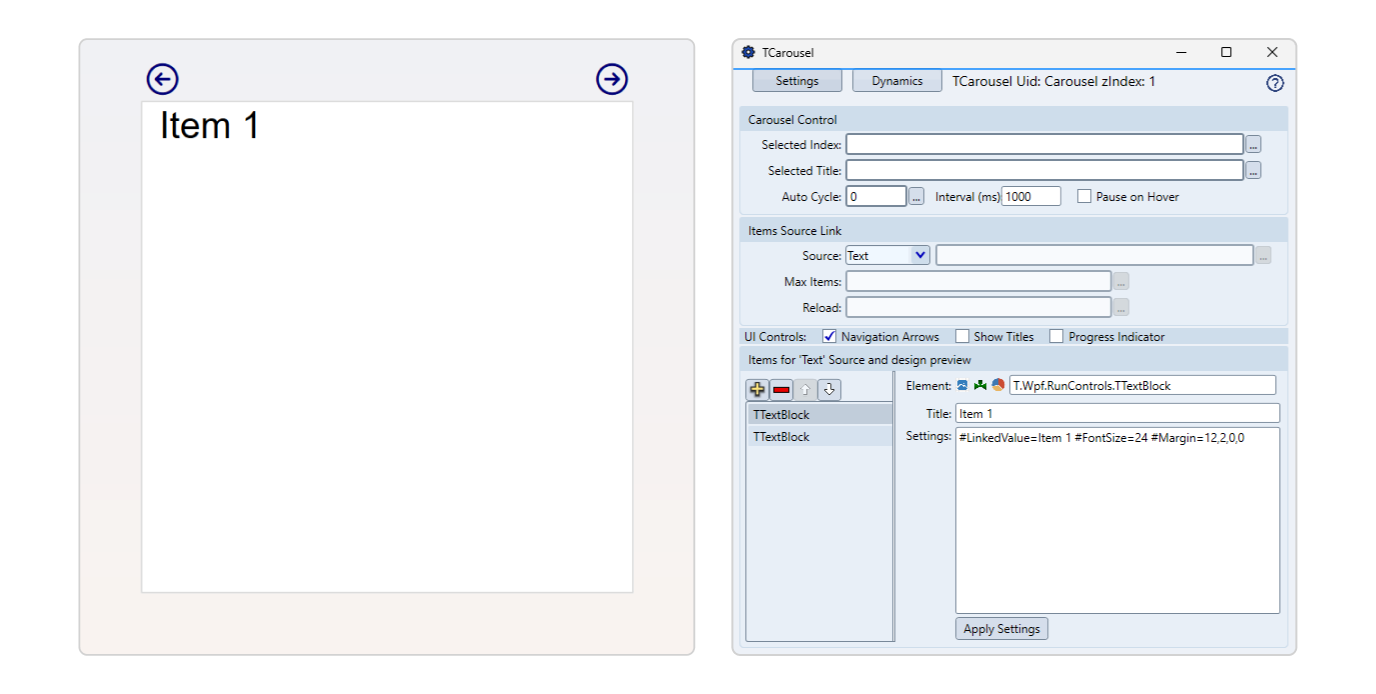Move item down with down arrow

828,390
